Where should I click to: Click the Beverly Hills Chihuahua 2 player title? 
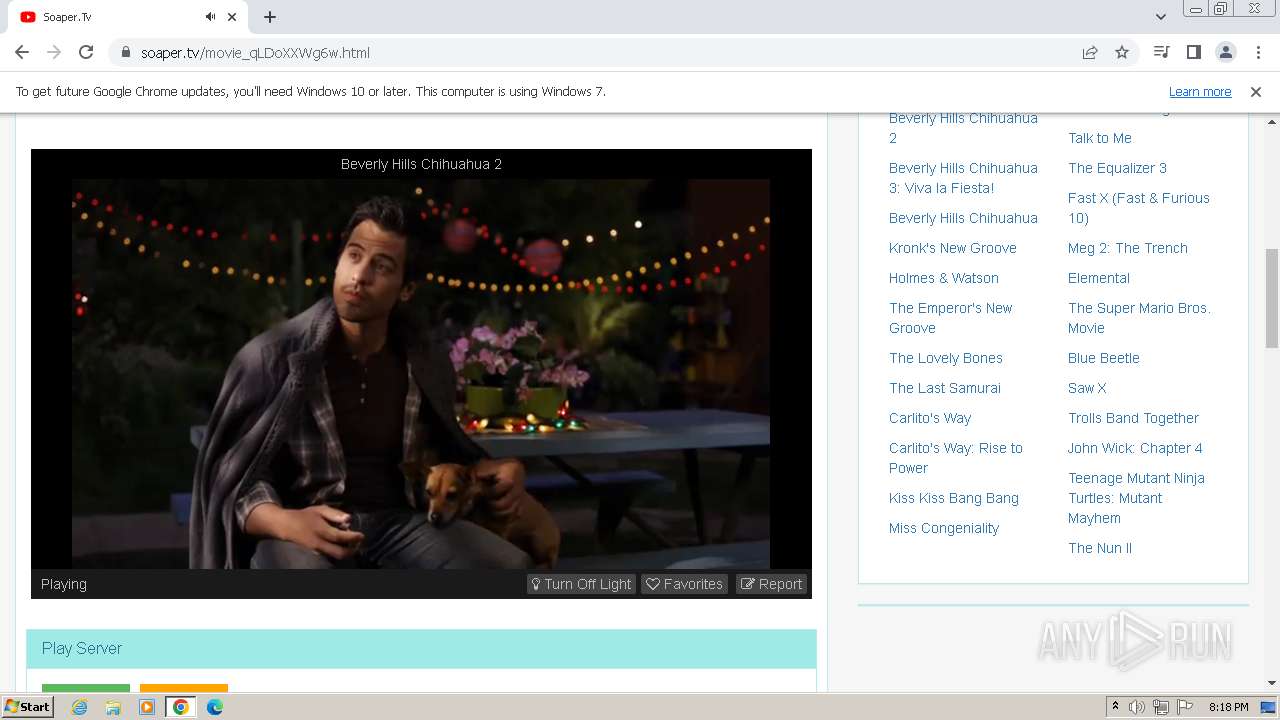(x=421, y=164)
